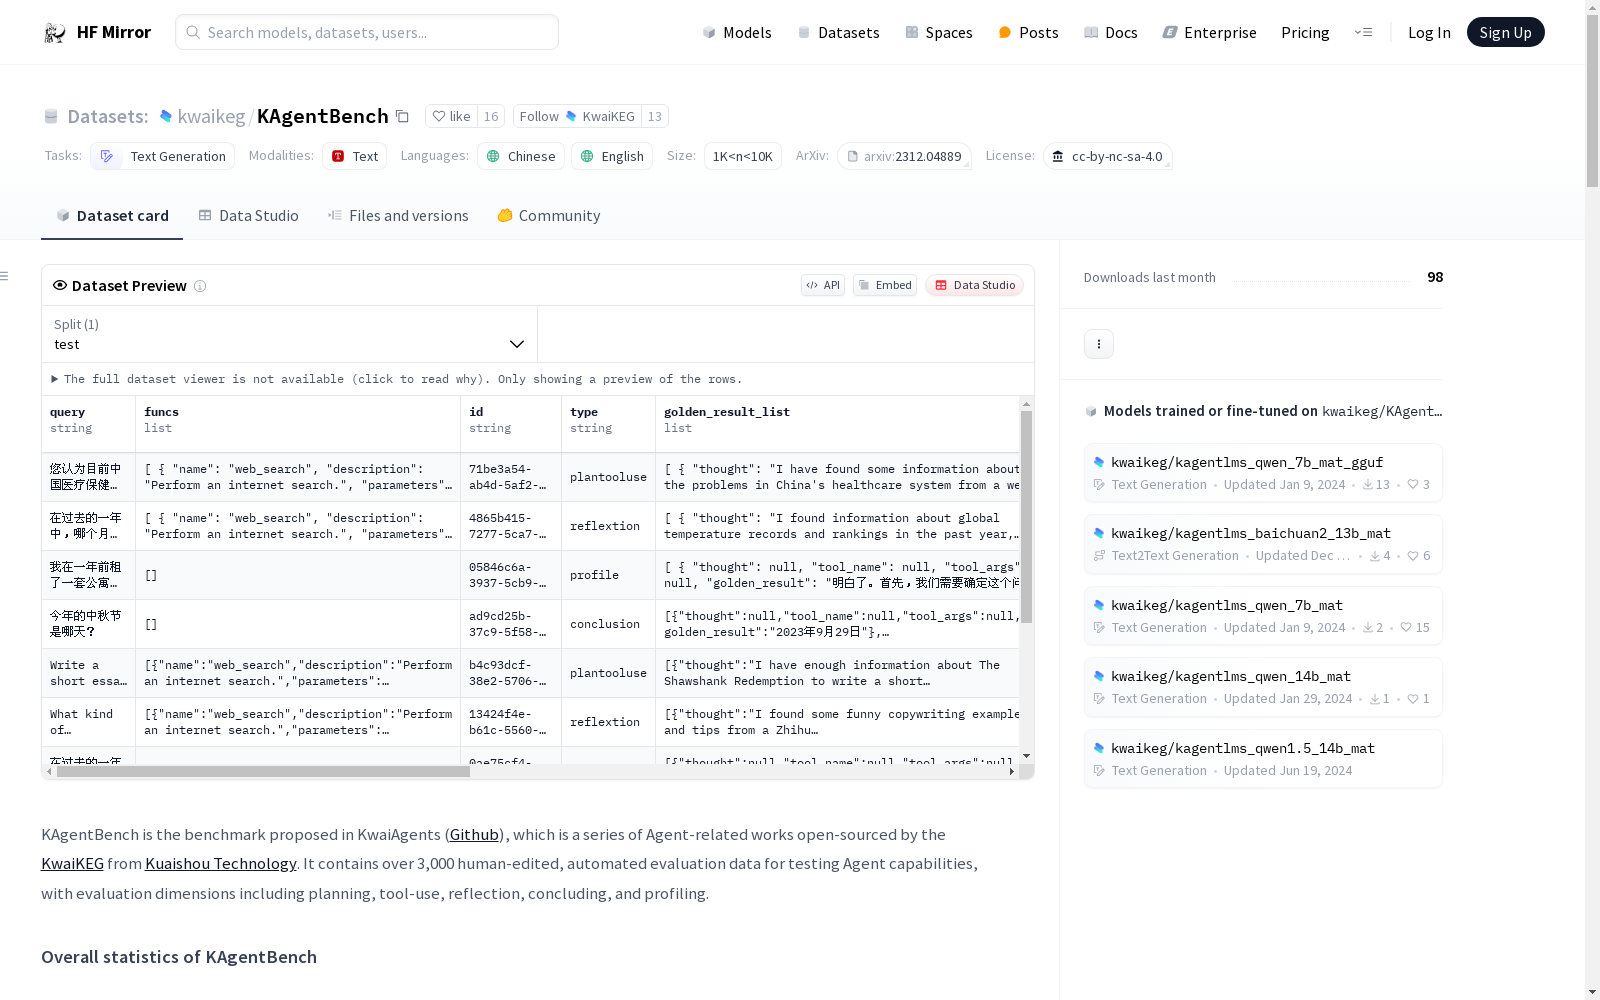Click the Sign Up button
Image resolution: width=1600 pixels, height=1000 pixels.
pyautogui.click(x=1505, y=32)
